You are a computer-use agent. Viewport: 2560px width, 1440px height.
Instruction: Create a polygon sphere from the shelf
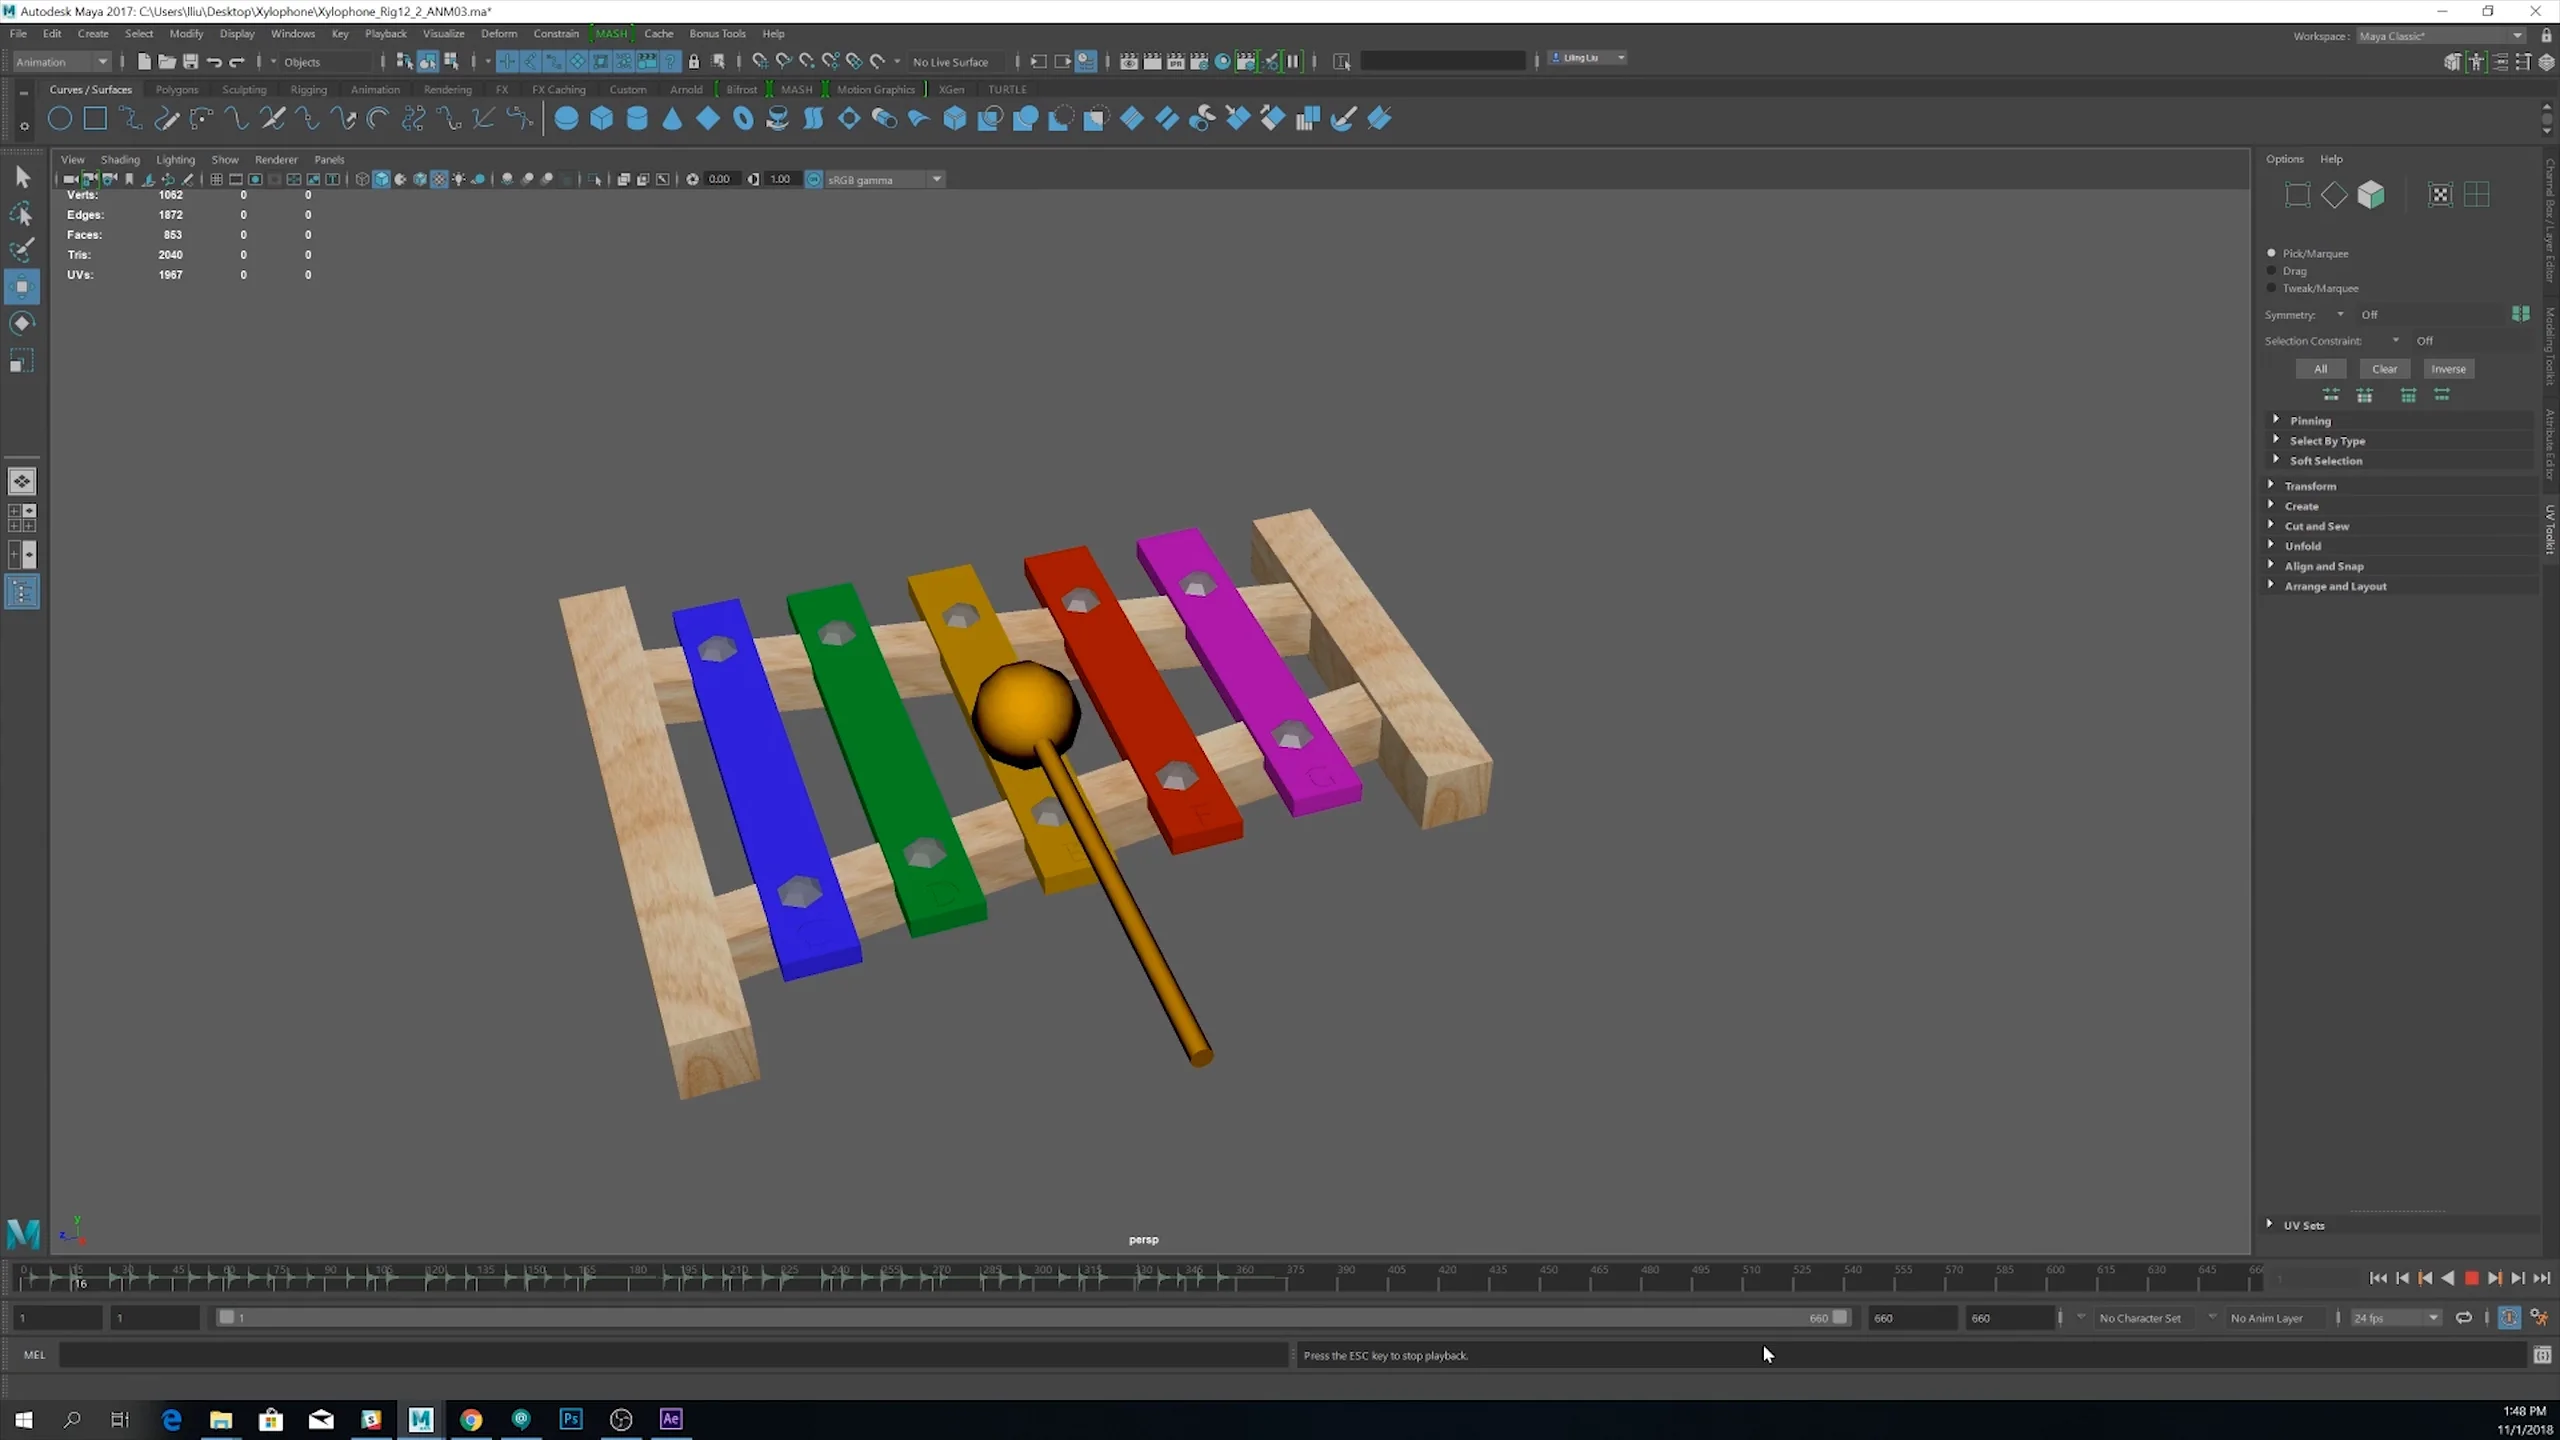pos(565,118)
